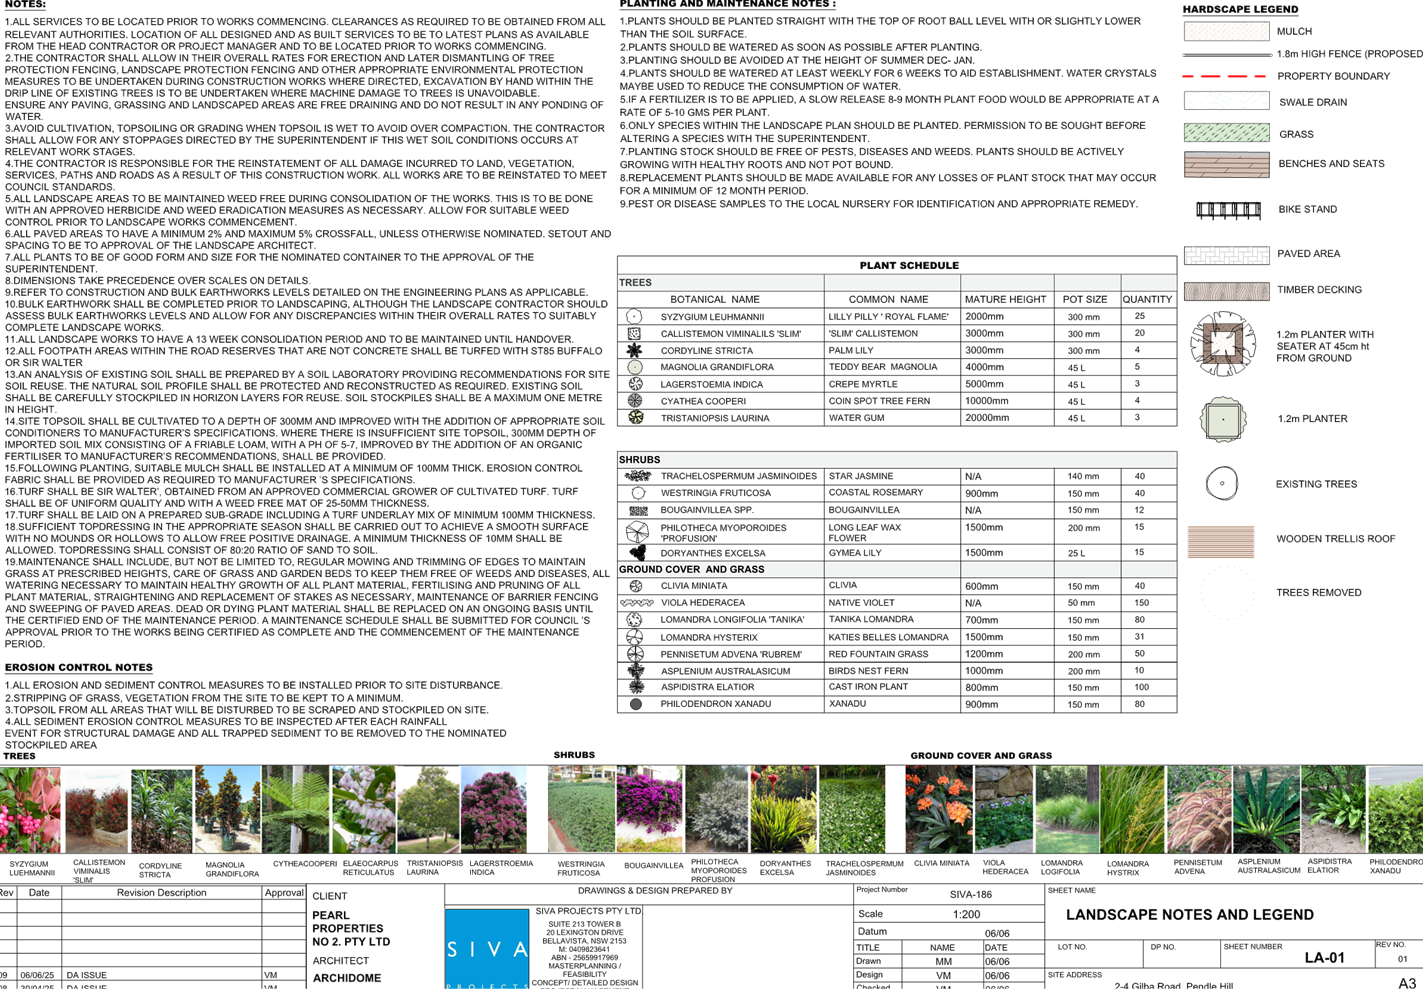
Task: Click the Swale Drain pattern symbol
Action: (1226, 101)
